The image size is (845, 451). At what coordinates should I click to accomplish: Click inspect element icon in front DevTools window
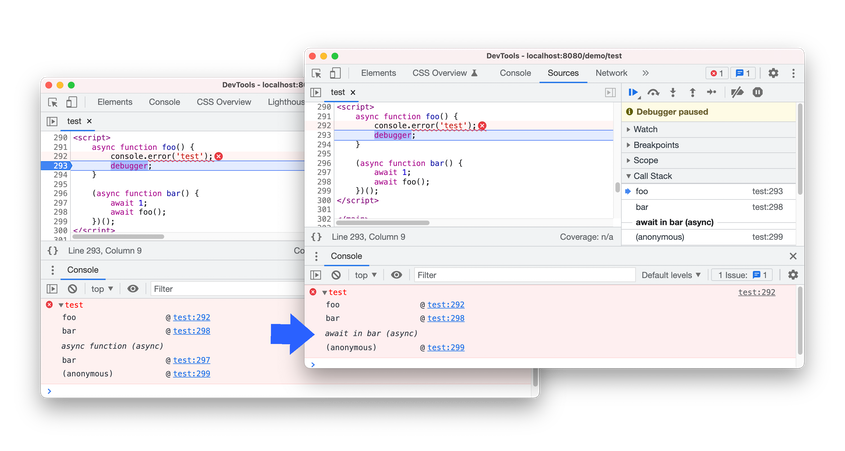[x=316, y=73]
